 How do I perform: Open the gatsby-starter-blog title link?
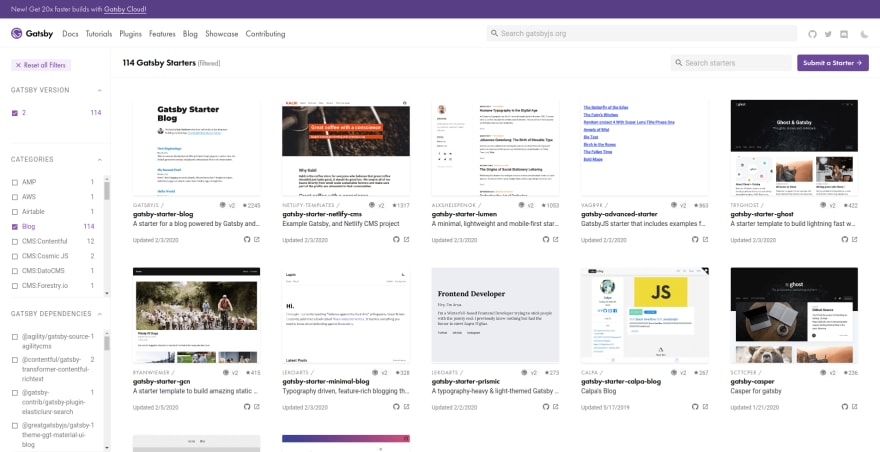click(x=163, y=214)
